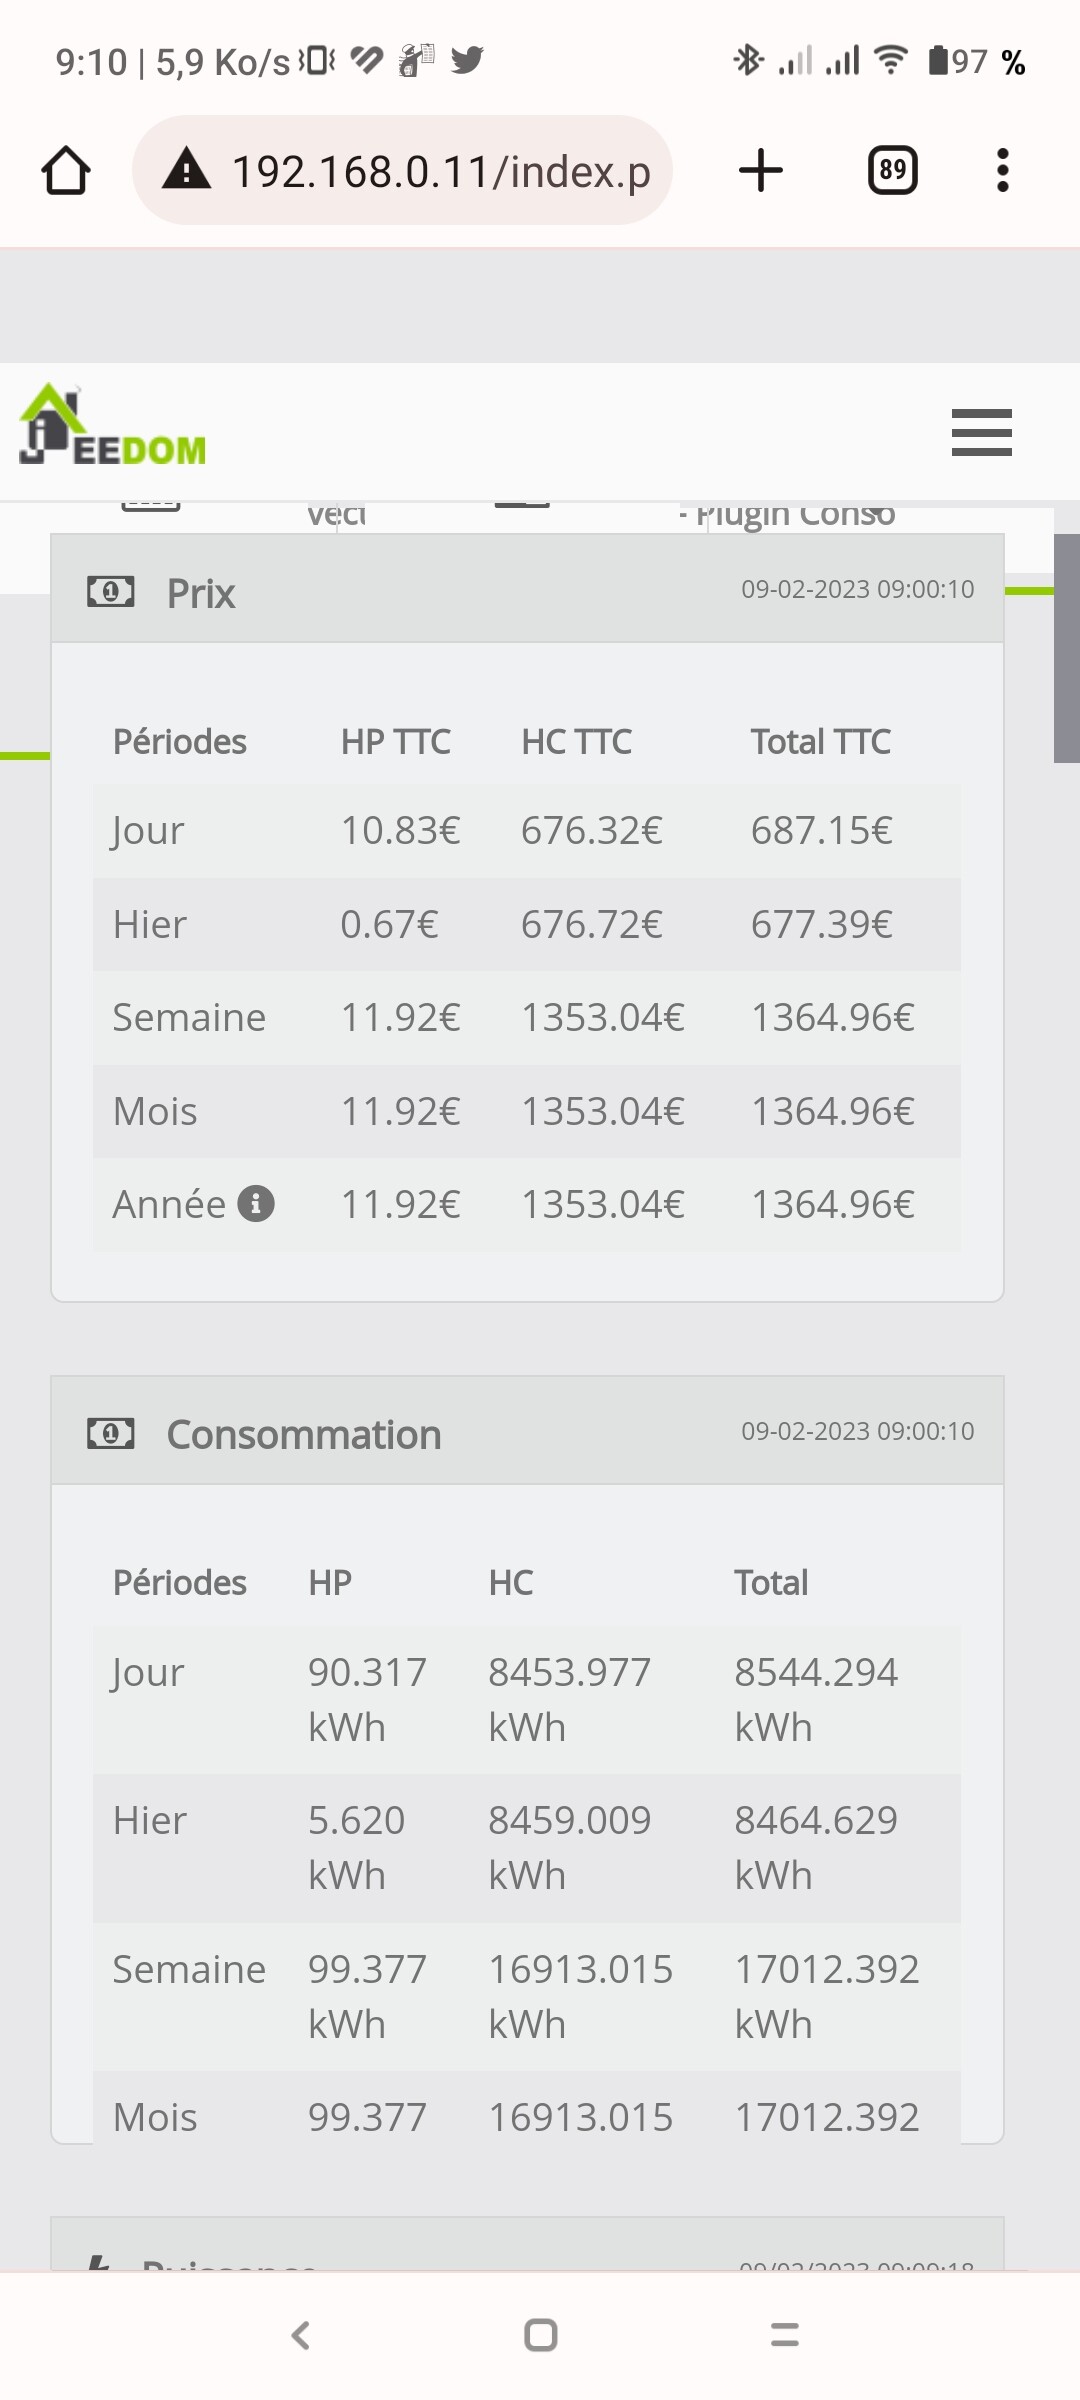1080x2400 pixels.
Task: Tap the Semaine row in Prix table
Action: tap(189, 1018)
